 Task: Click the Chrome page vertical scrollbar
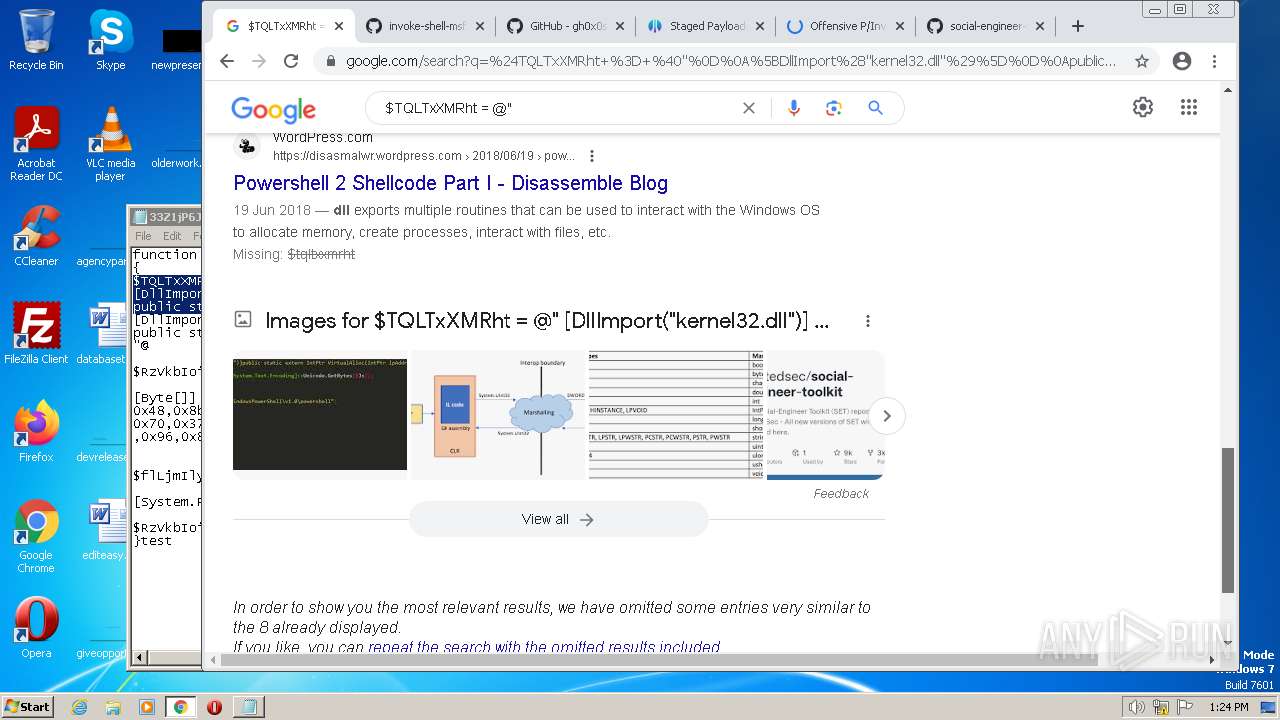[x=1228, y=518]
